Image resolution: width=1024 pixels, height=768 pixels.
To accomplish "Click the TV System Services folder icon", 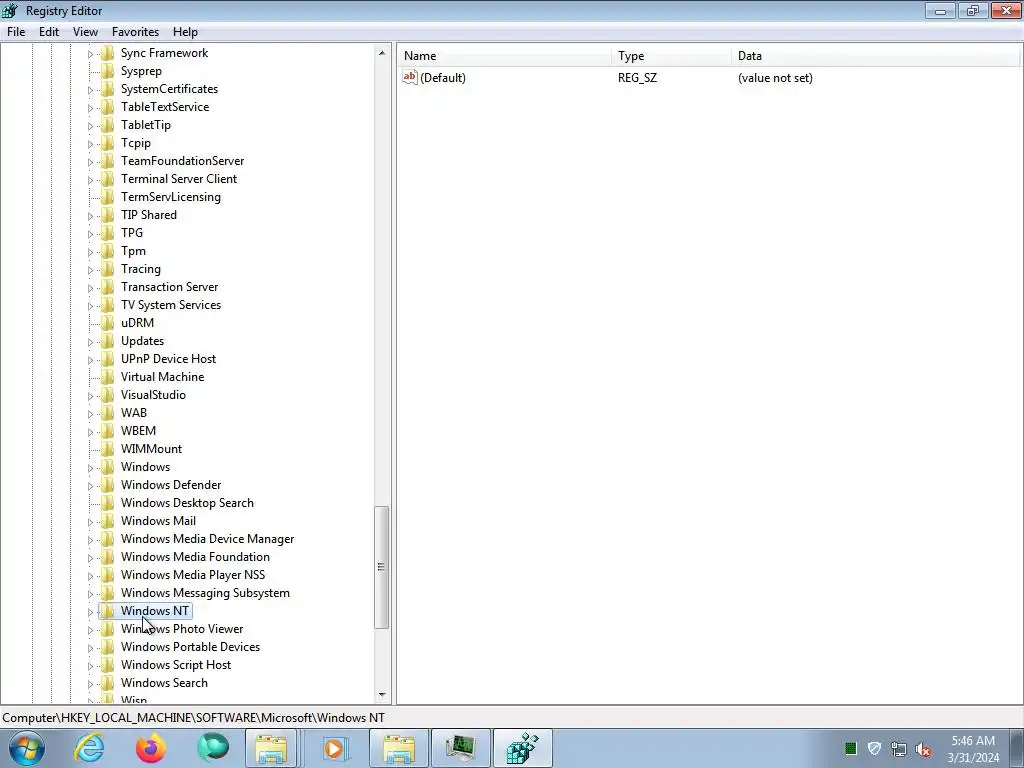I will pos(108,305).
